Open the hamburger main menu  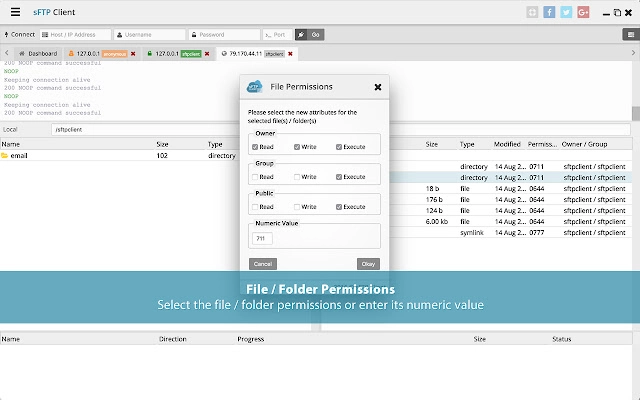point(15,12)
